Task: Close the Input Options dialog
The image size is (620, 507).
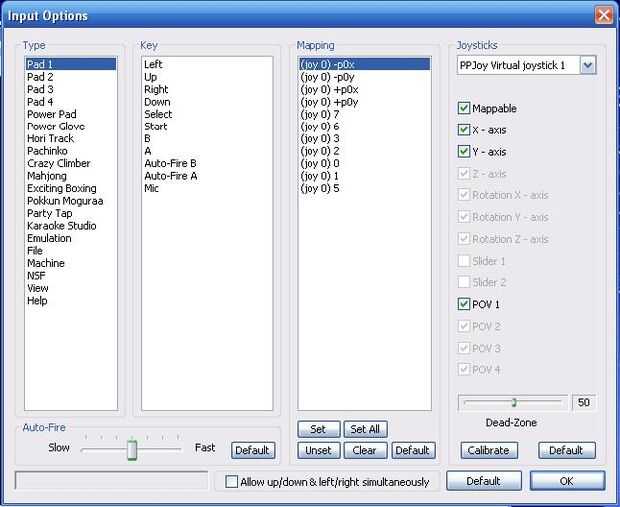Action: (604, 15)
